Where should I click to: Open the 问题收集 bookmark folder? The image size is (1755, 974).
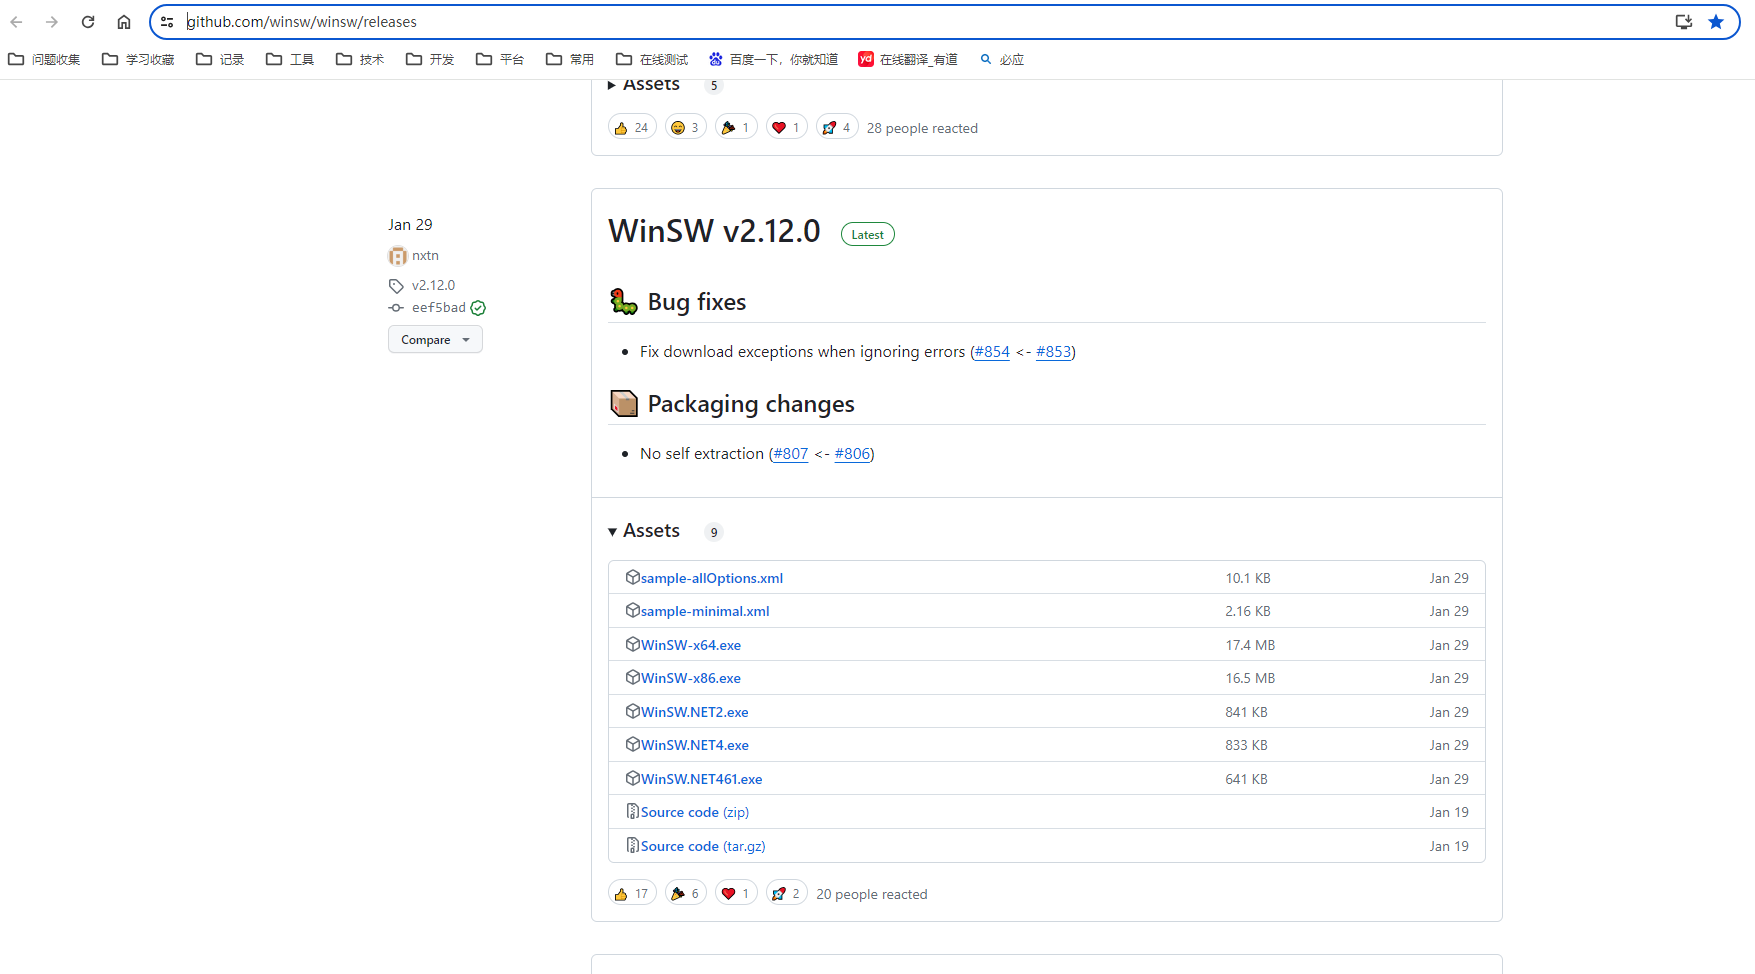coord(44,60)
